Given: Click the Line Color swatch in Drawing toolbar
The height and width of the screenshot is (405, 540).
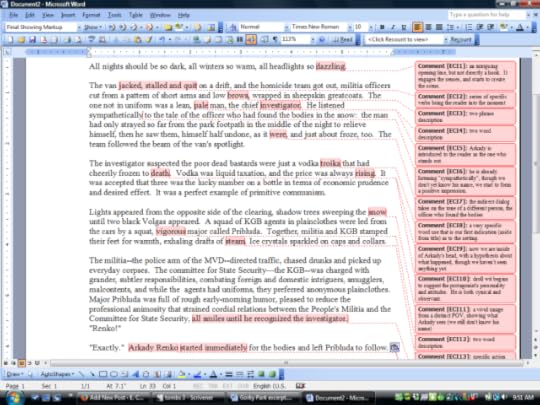Looking at the screenshot, I should tap(197, 374).
